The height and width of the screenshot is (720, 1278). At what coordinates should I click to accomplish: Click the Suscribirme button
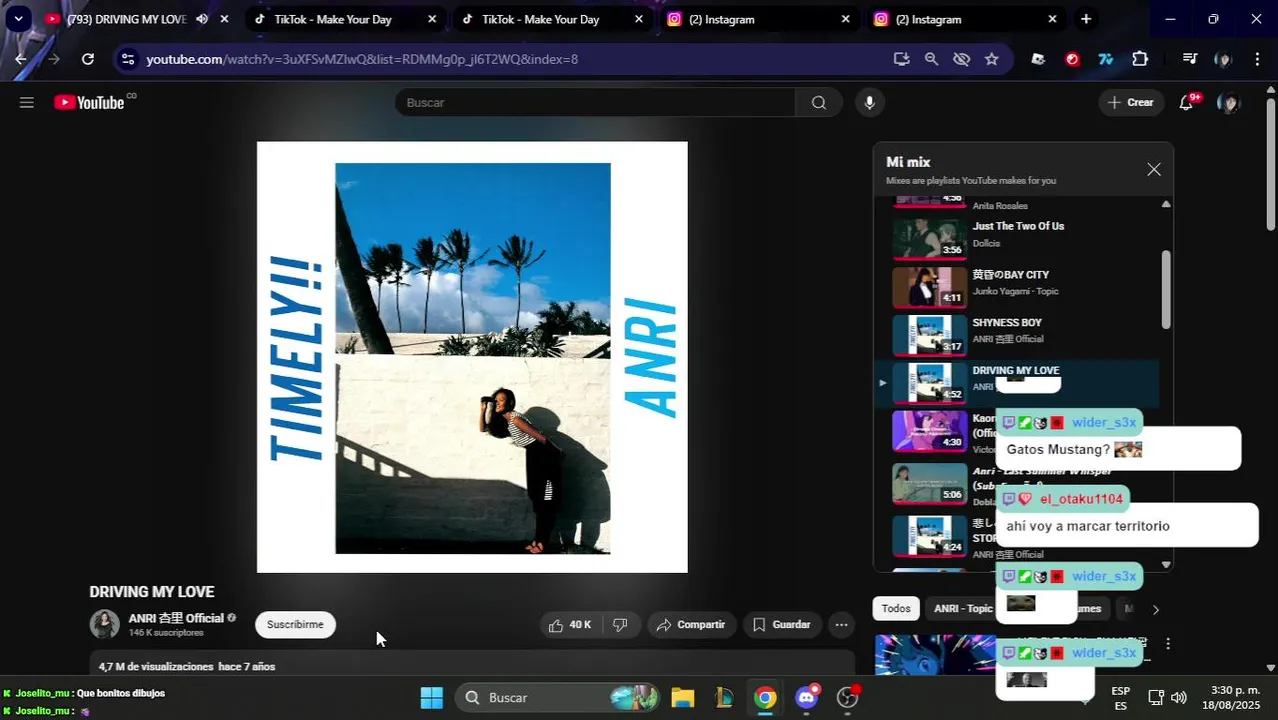(295, 625)
